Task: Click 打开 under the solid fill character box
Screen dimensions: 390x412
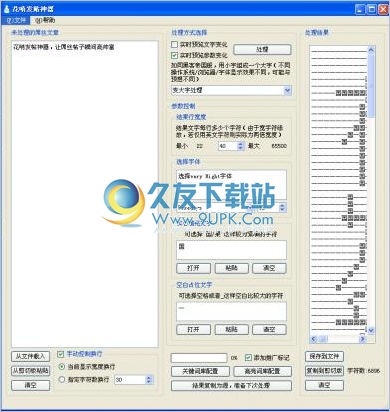Action: click(193, 268)
